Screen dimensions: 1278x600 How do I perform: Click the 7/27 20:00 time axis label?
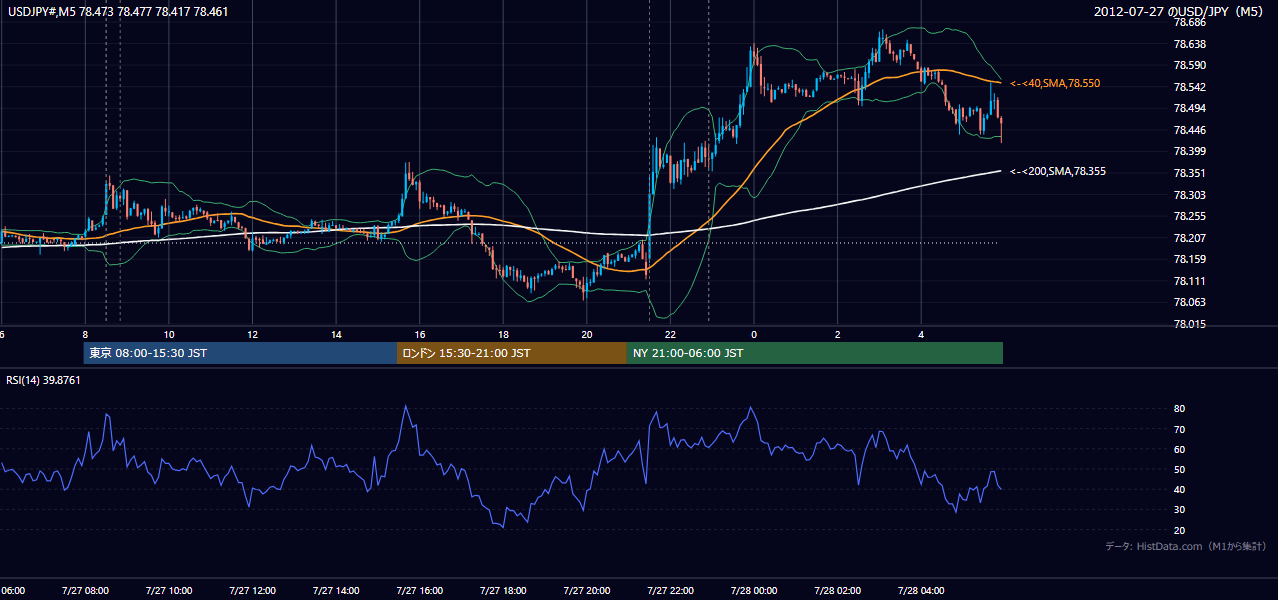pyautogui.click(x=586, y=590)
